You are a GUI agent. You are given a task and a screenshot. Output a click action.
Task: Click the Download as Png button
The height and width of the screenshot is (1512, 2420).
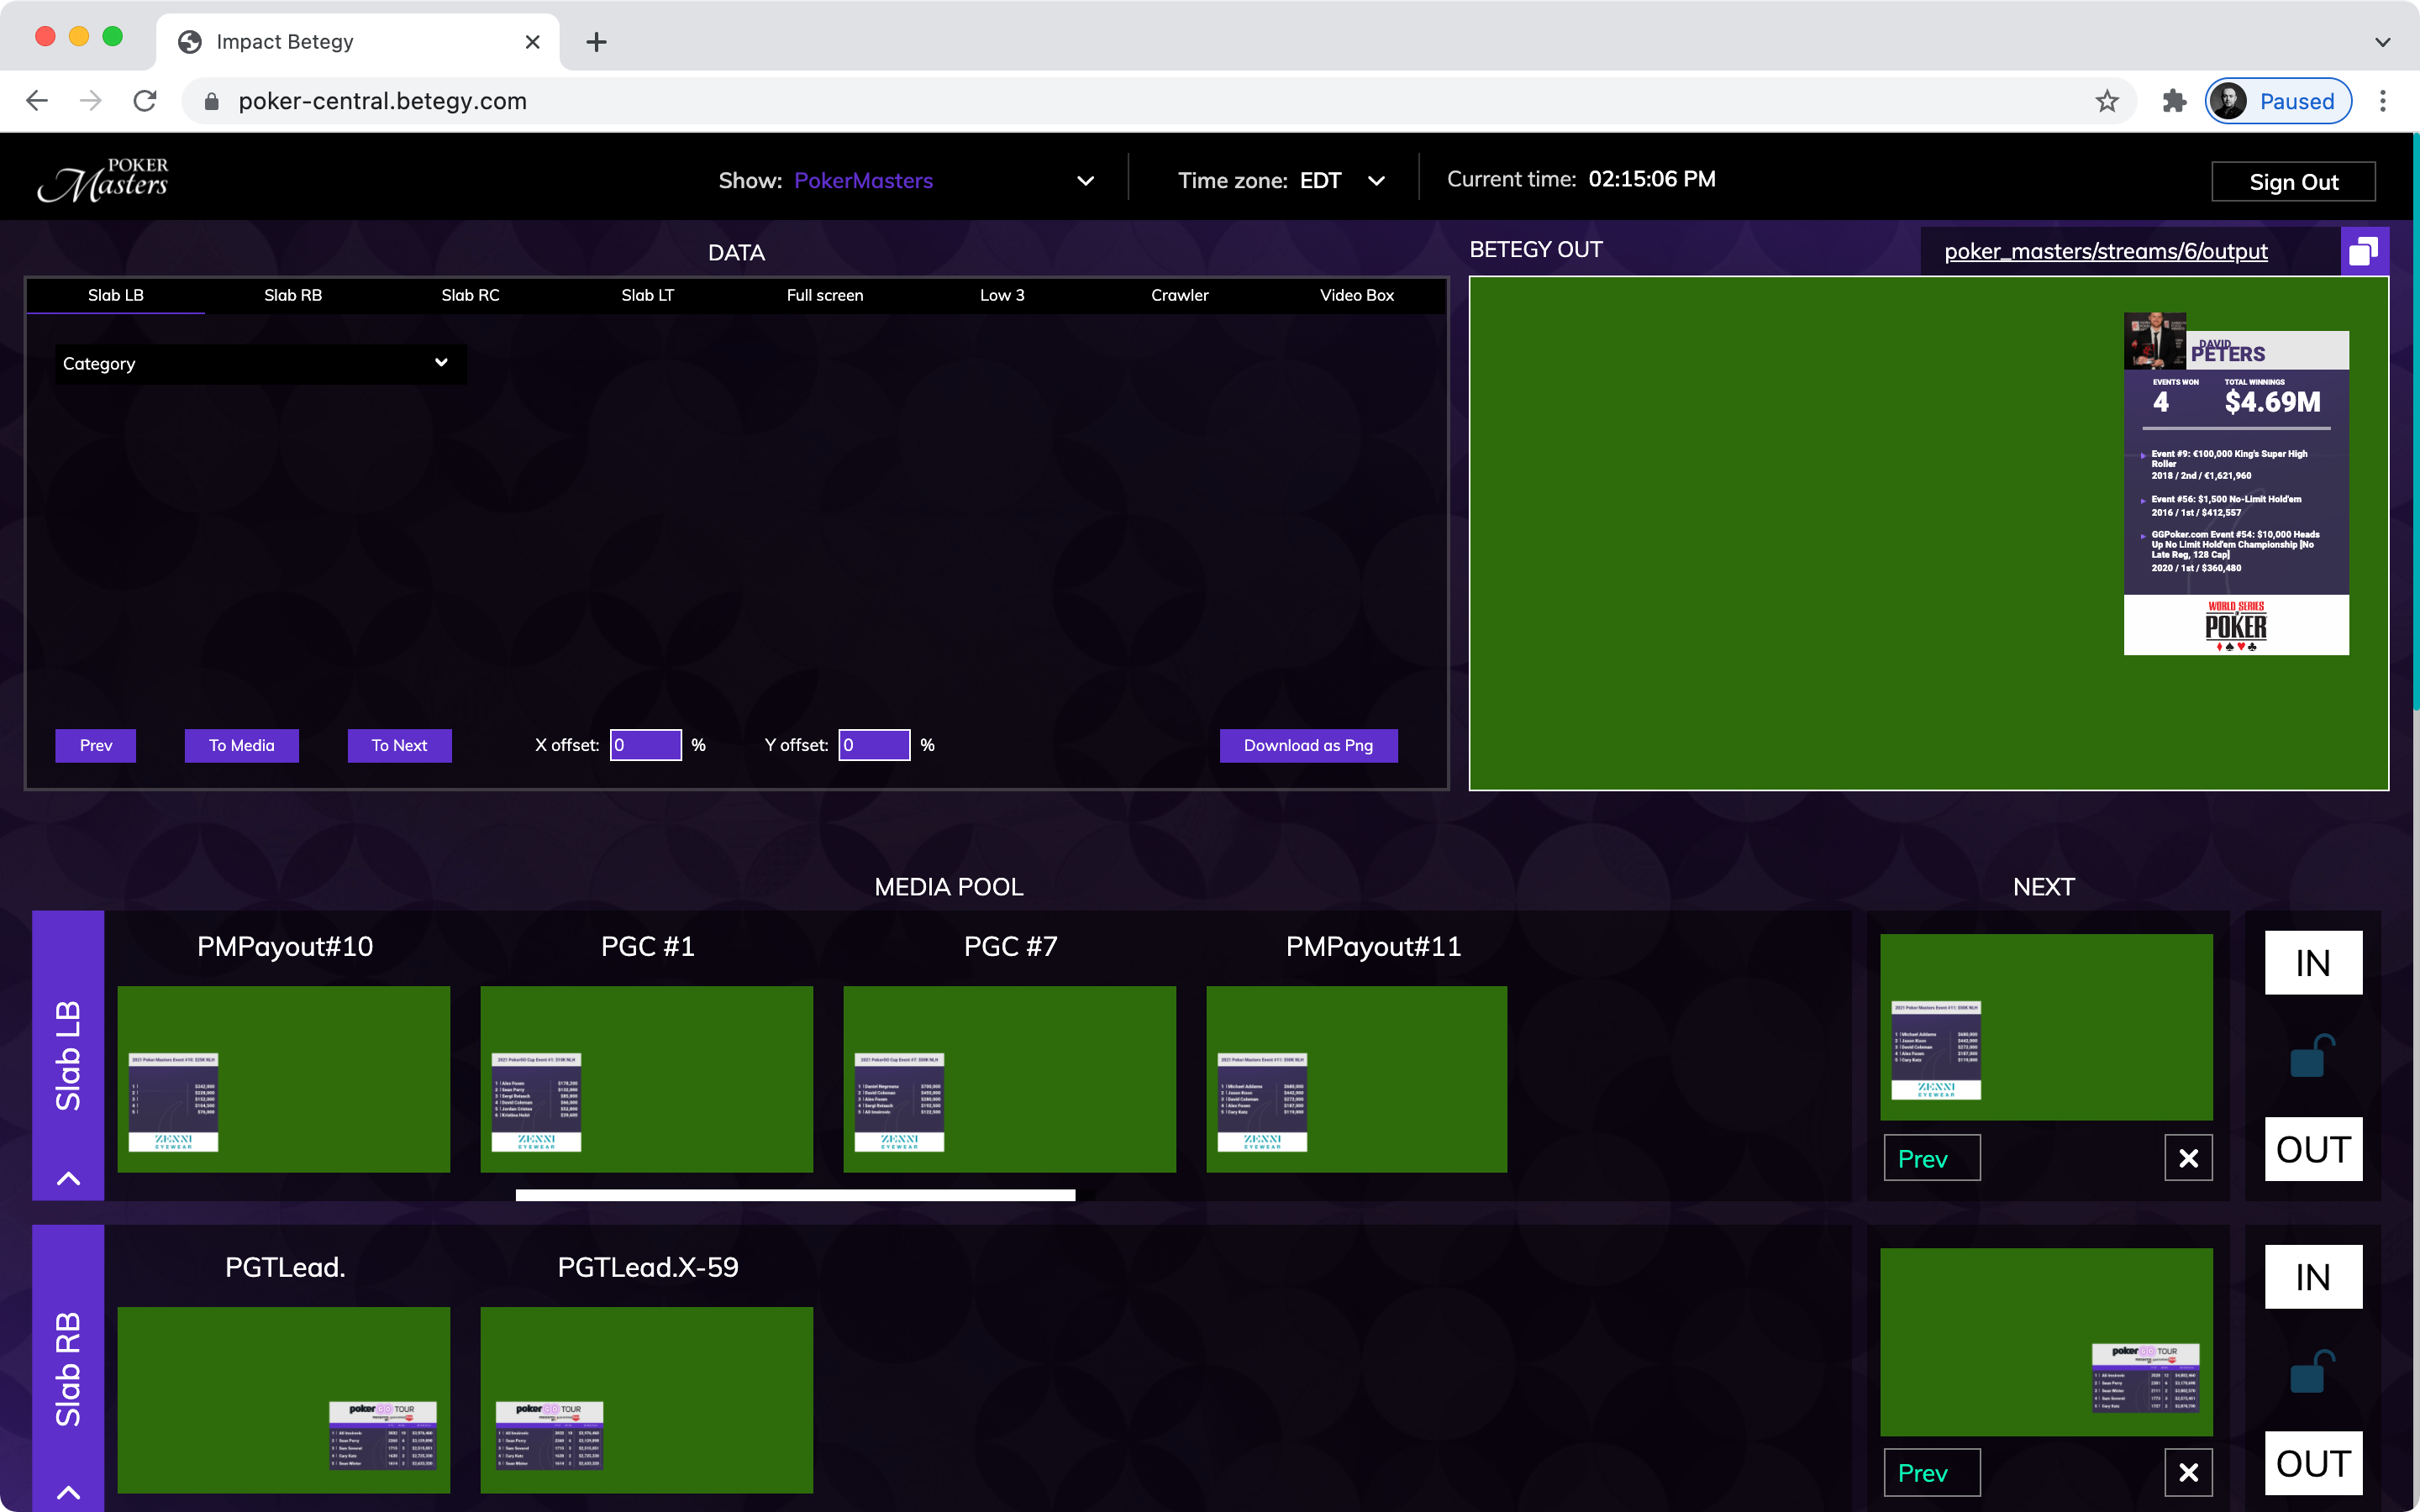point(1308,745)
